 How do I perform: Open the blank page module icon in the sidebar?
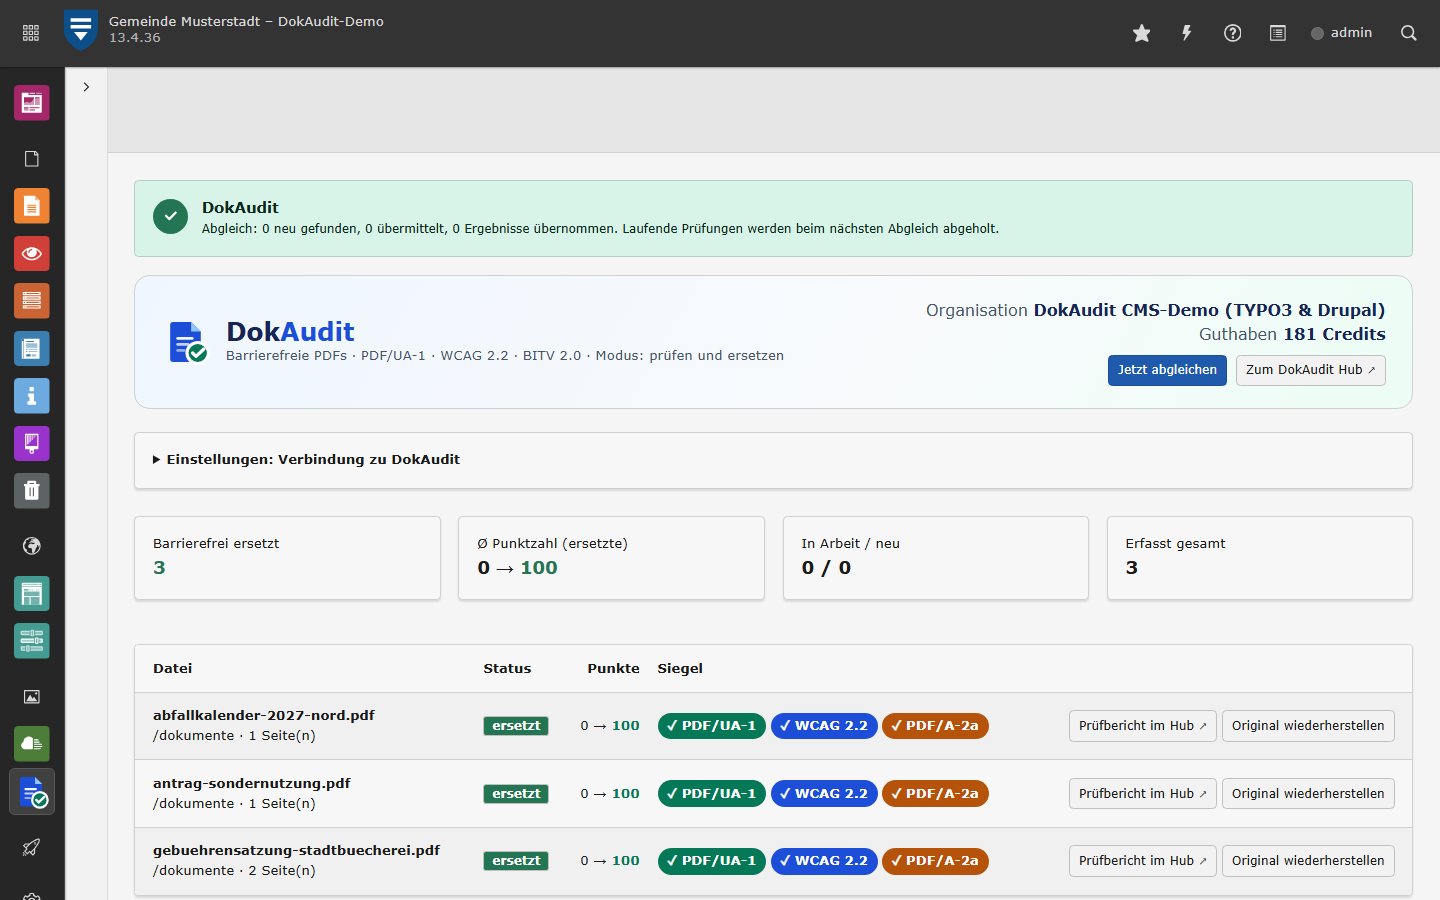tap(32, 159)
